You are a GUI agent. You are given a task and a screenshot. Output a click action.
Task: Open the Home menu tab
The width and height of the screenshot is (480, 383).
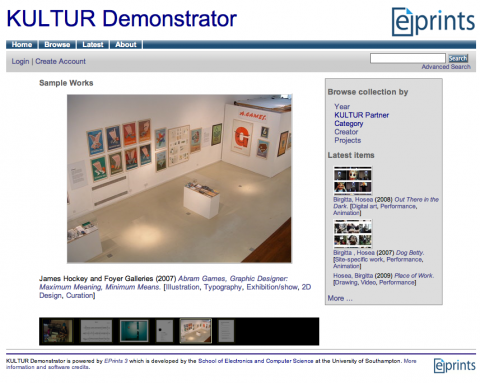pos(22,45)
